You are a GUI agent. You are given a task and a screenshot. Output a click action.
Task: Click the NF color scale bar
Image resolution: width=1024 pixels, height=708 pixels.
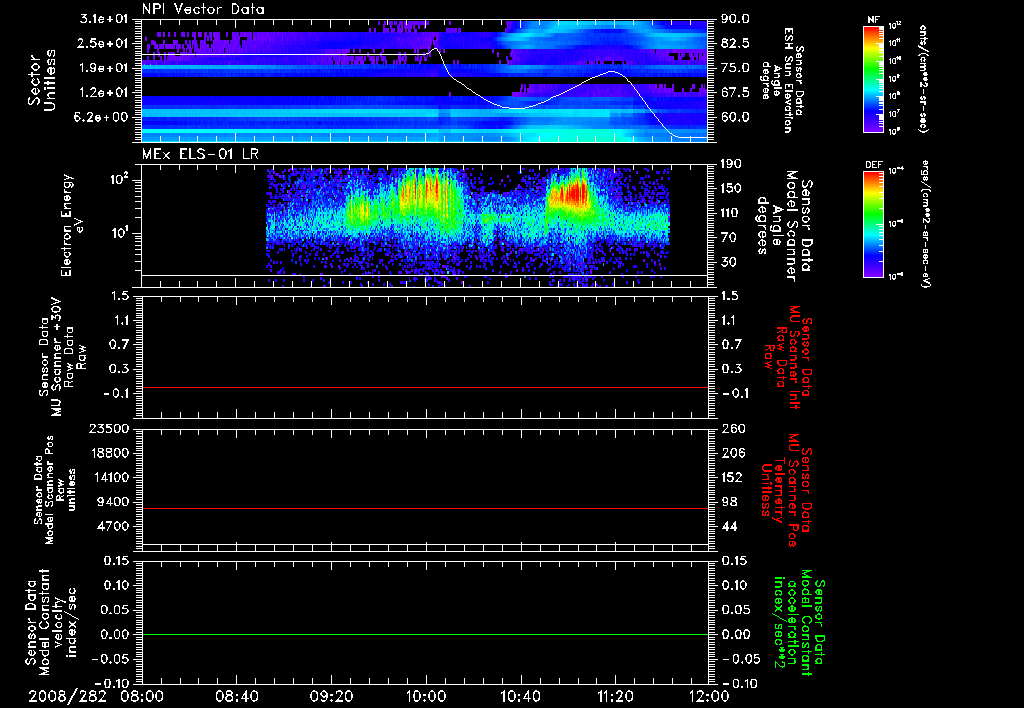[x=874, y=78]
